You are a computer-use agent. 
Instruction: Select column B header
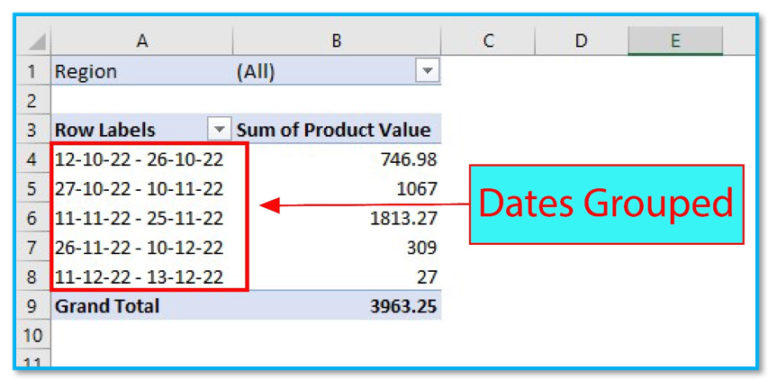(336, 41)
